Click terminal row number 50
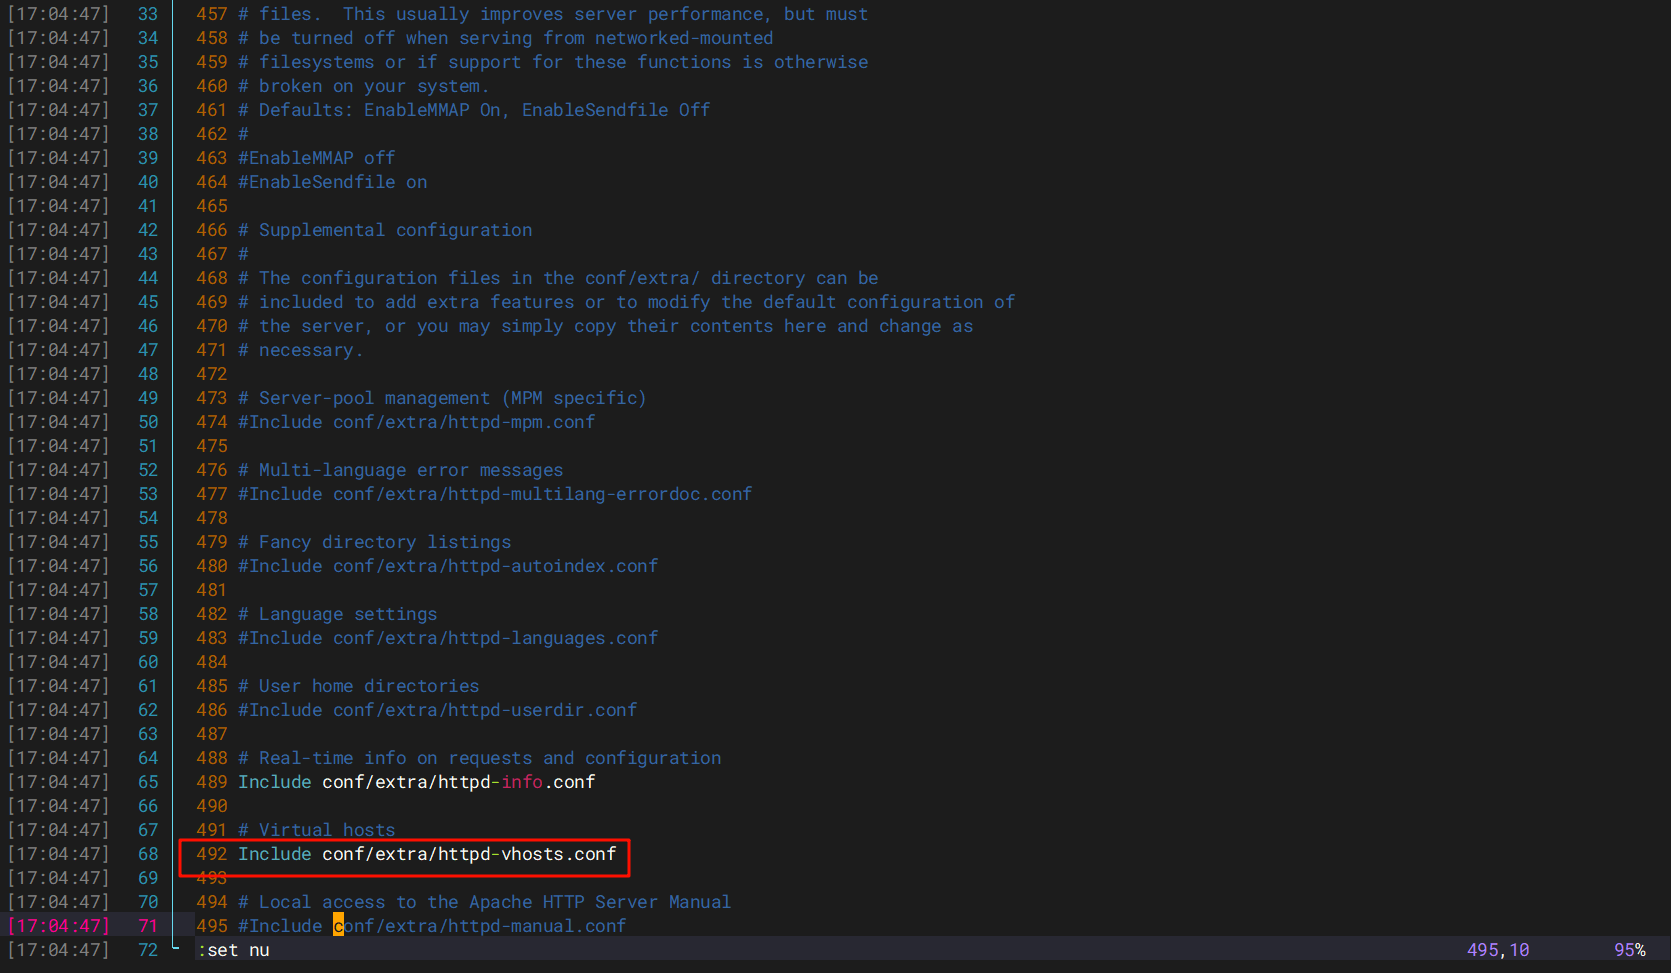This screenshot has height=973, width=1671. tap(148, 422)
